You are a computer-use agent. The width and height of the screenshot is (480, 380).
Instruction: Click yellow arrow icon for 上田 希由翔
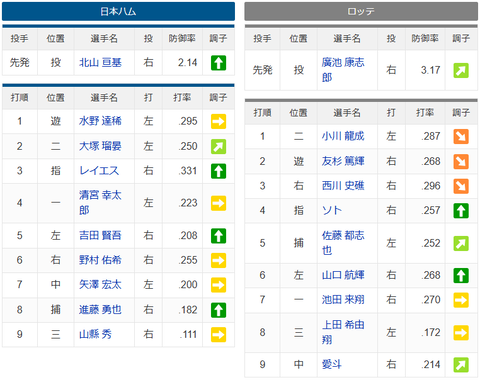tap(461, 333)
